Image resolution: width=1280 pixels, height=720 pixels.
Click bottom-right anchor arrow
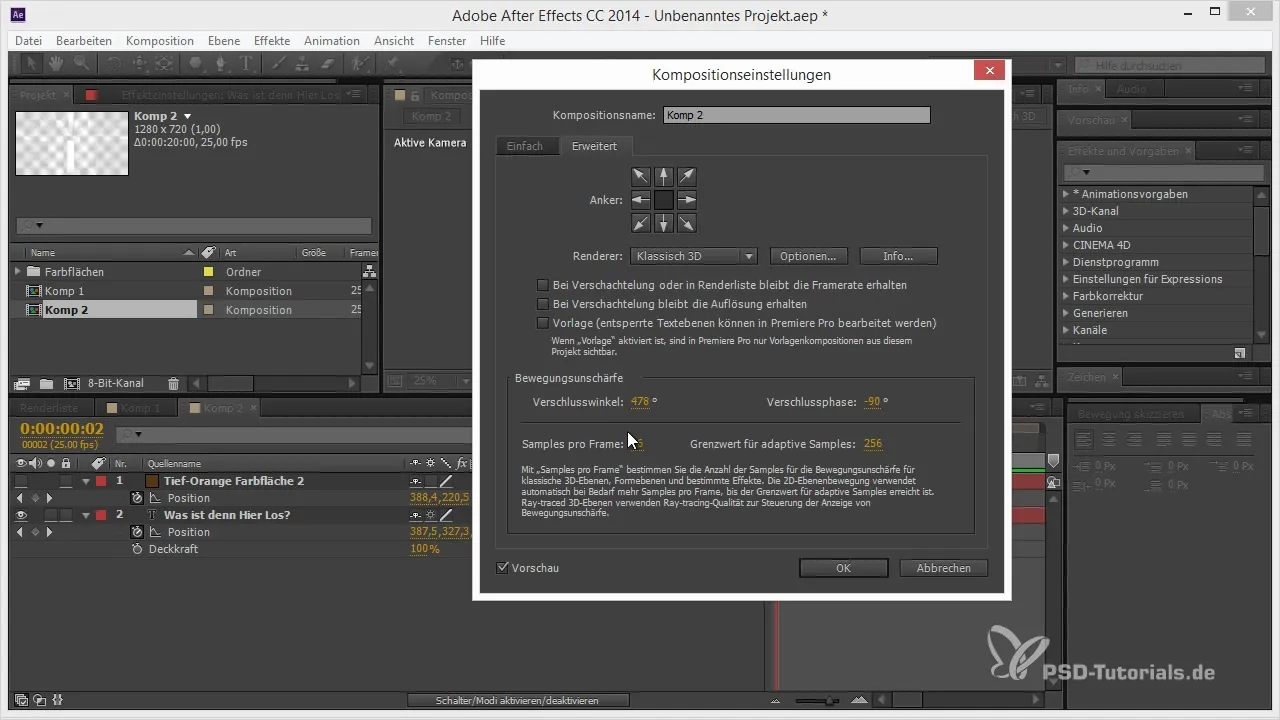pos(687,223)
